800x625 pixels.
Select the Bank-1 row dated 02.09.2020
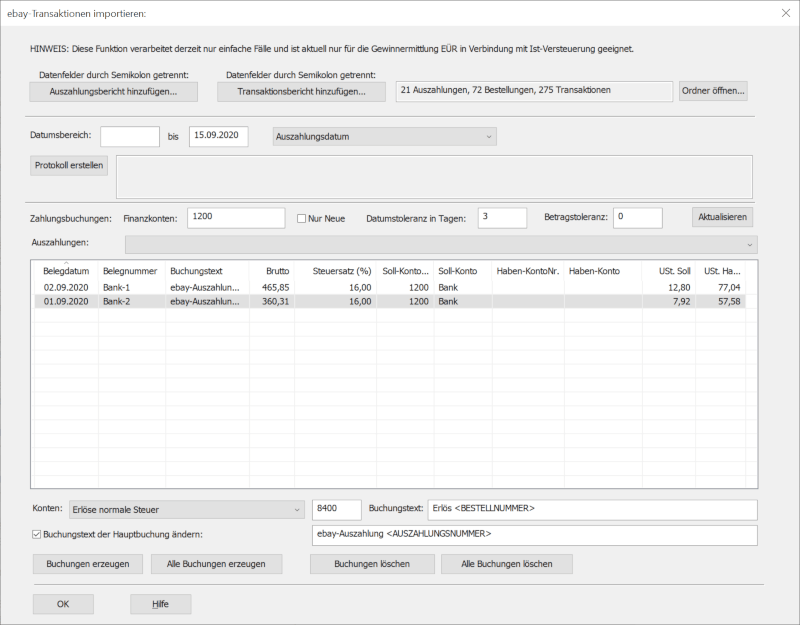[x=390, y=287]
